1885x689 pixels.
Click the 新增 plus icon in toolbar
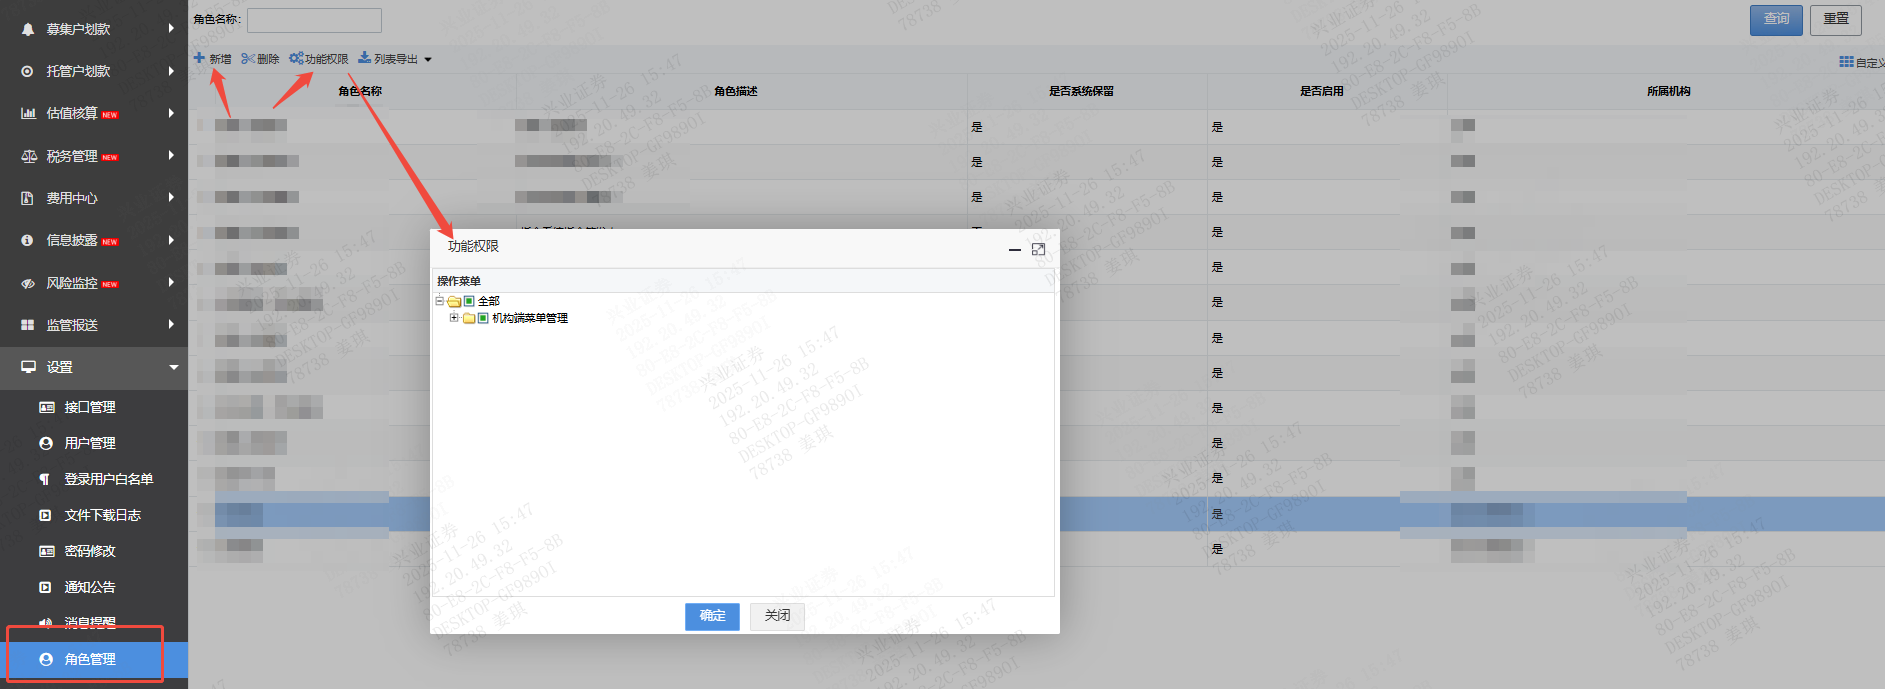click(199, 58)
